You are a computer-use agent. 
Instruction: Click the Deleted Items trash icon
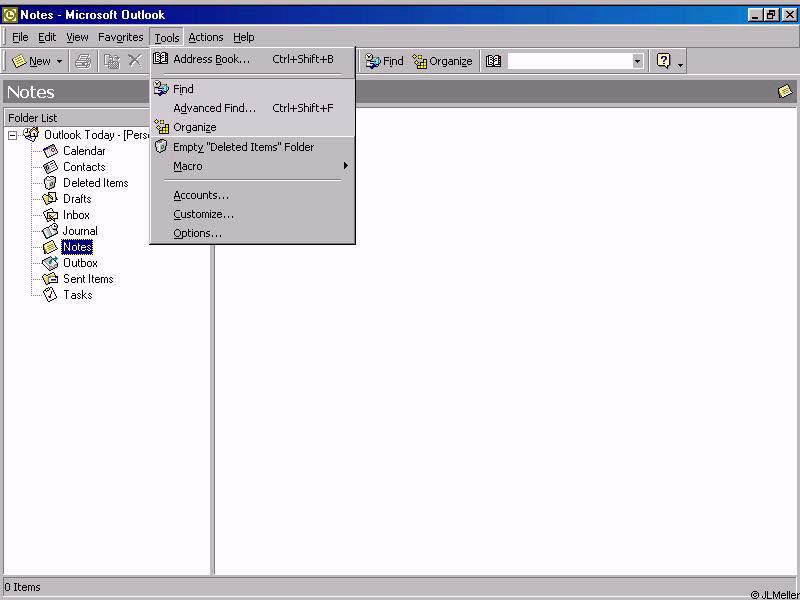click(50, 183)
